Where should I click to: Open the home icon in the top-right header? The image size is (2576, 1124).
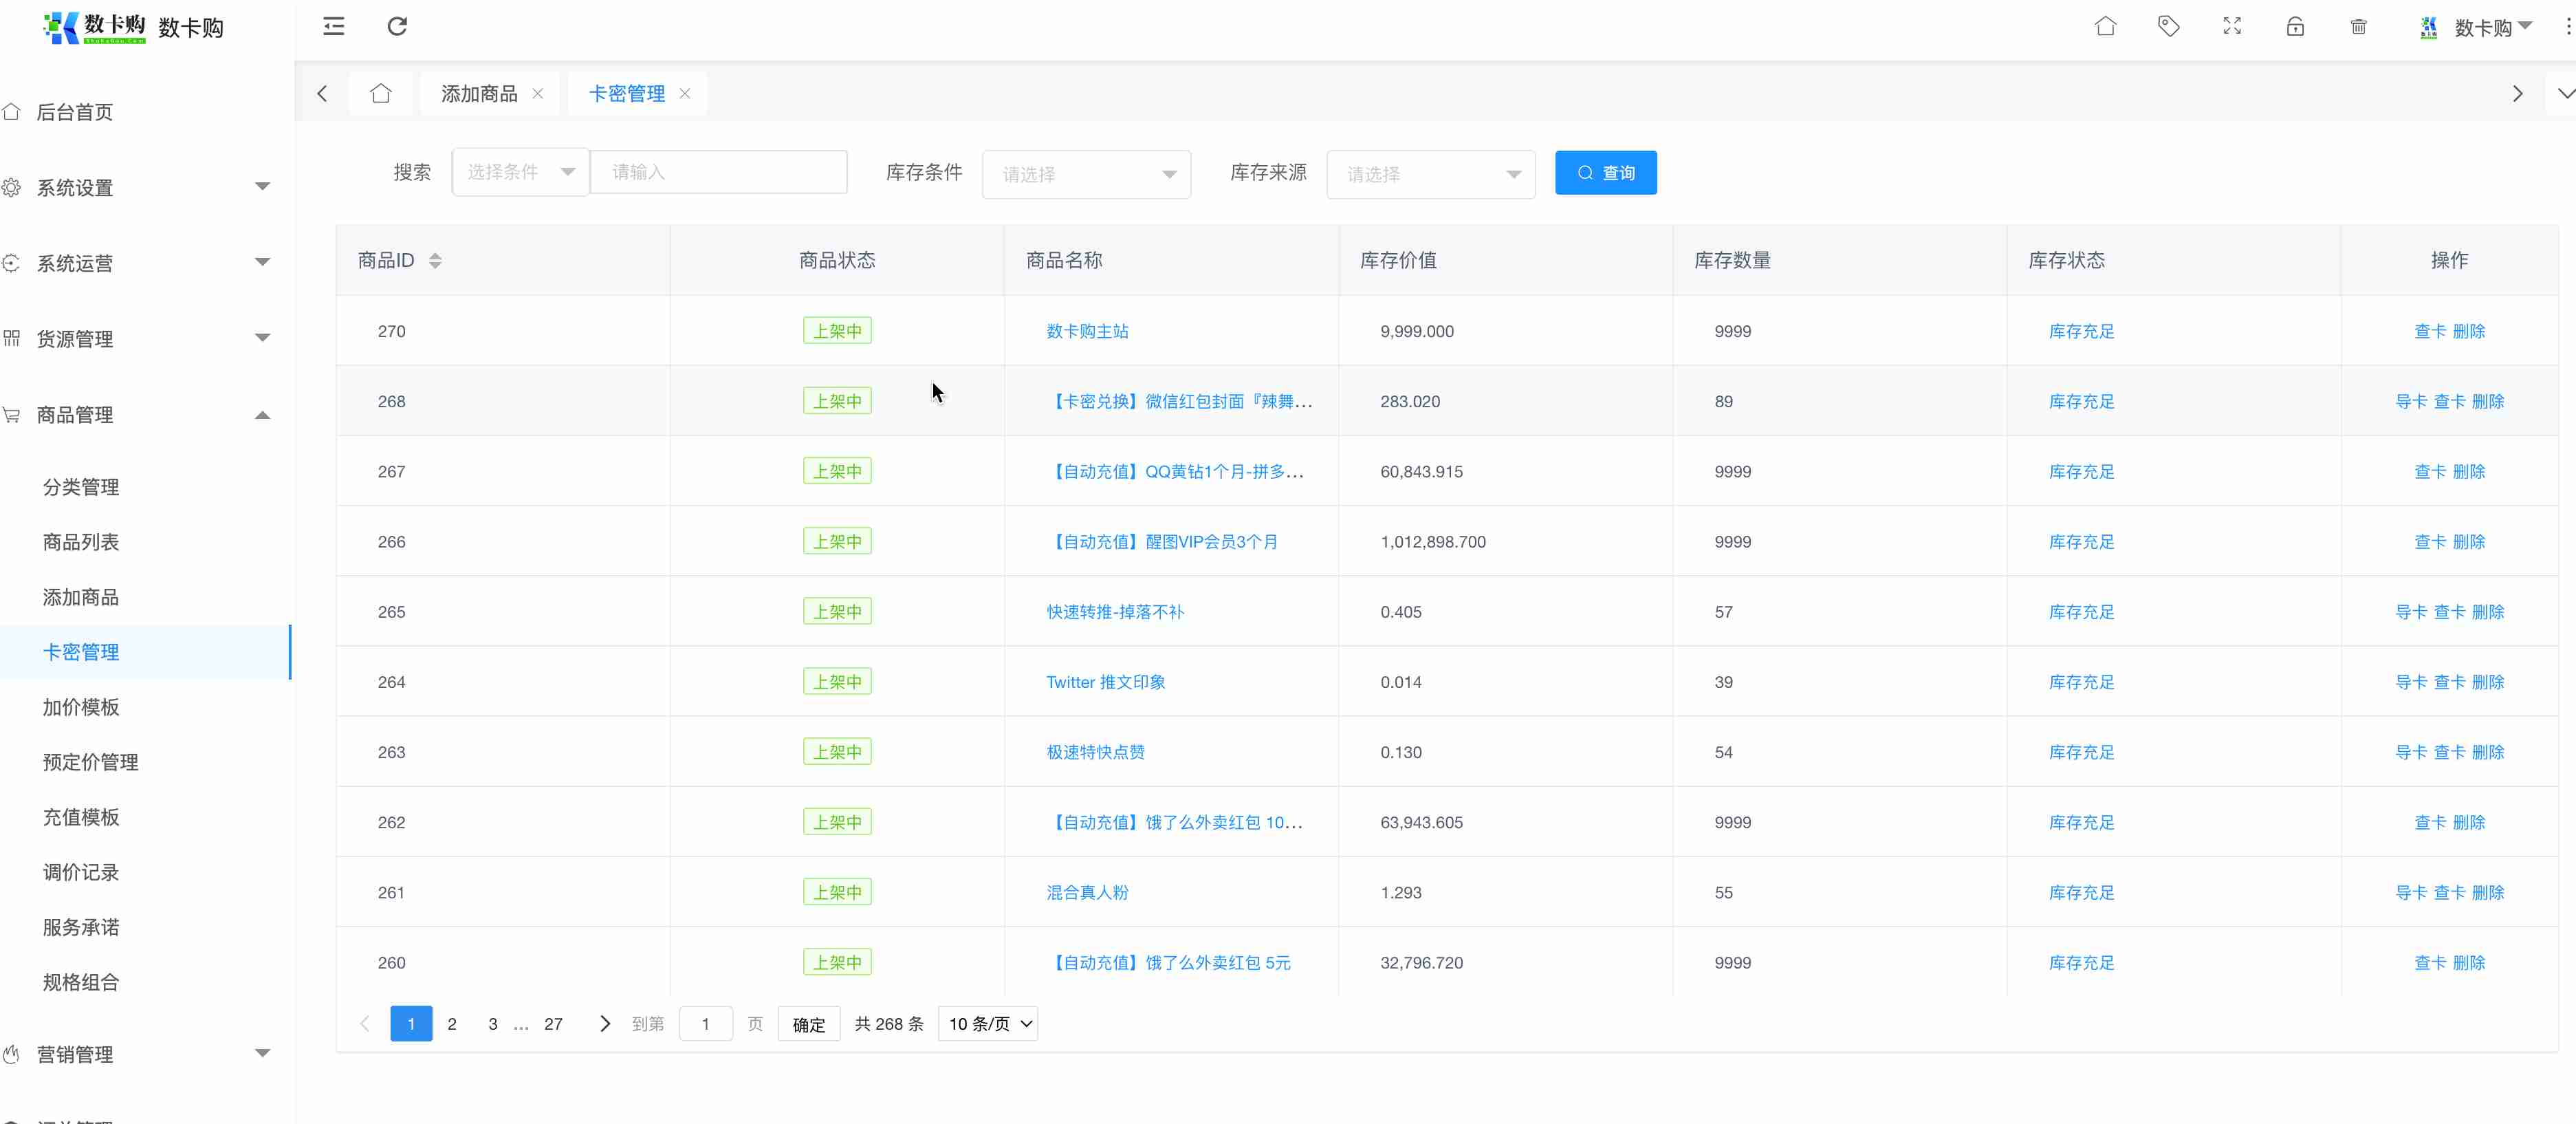point(2105,27)
